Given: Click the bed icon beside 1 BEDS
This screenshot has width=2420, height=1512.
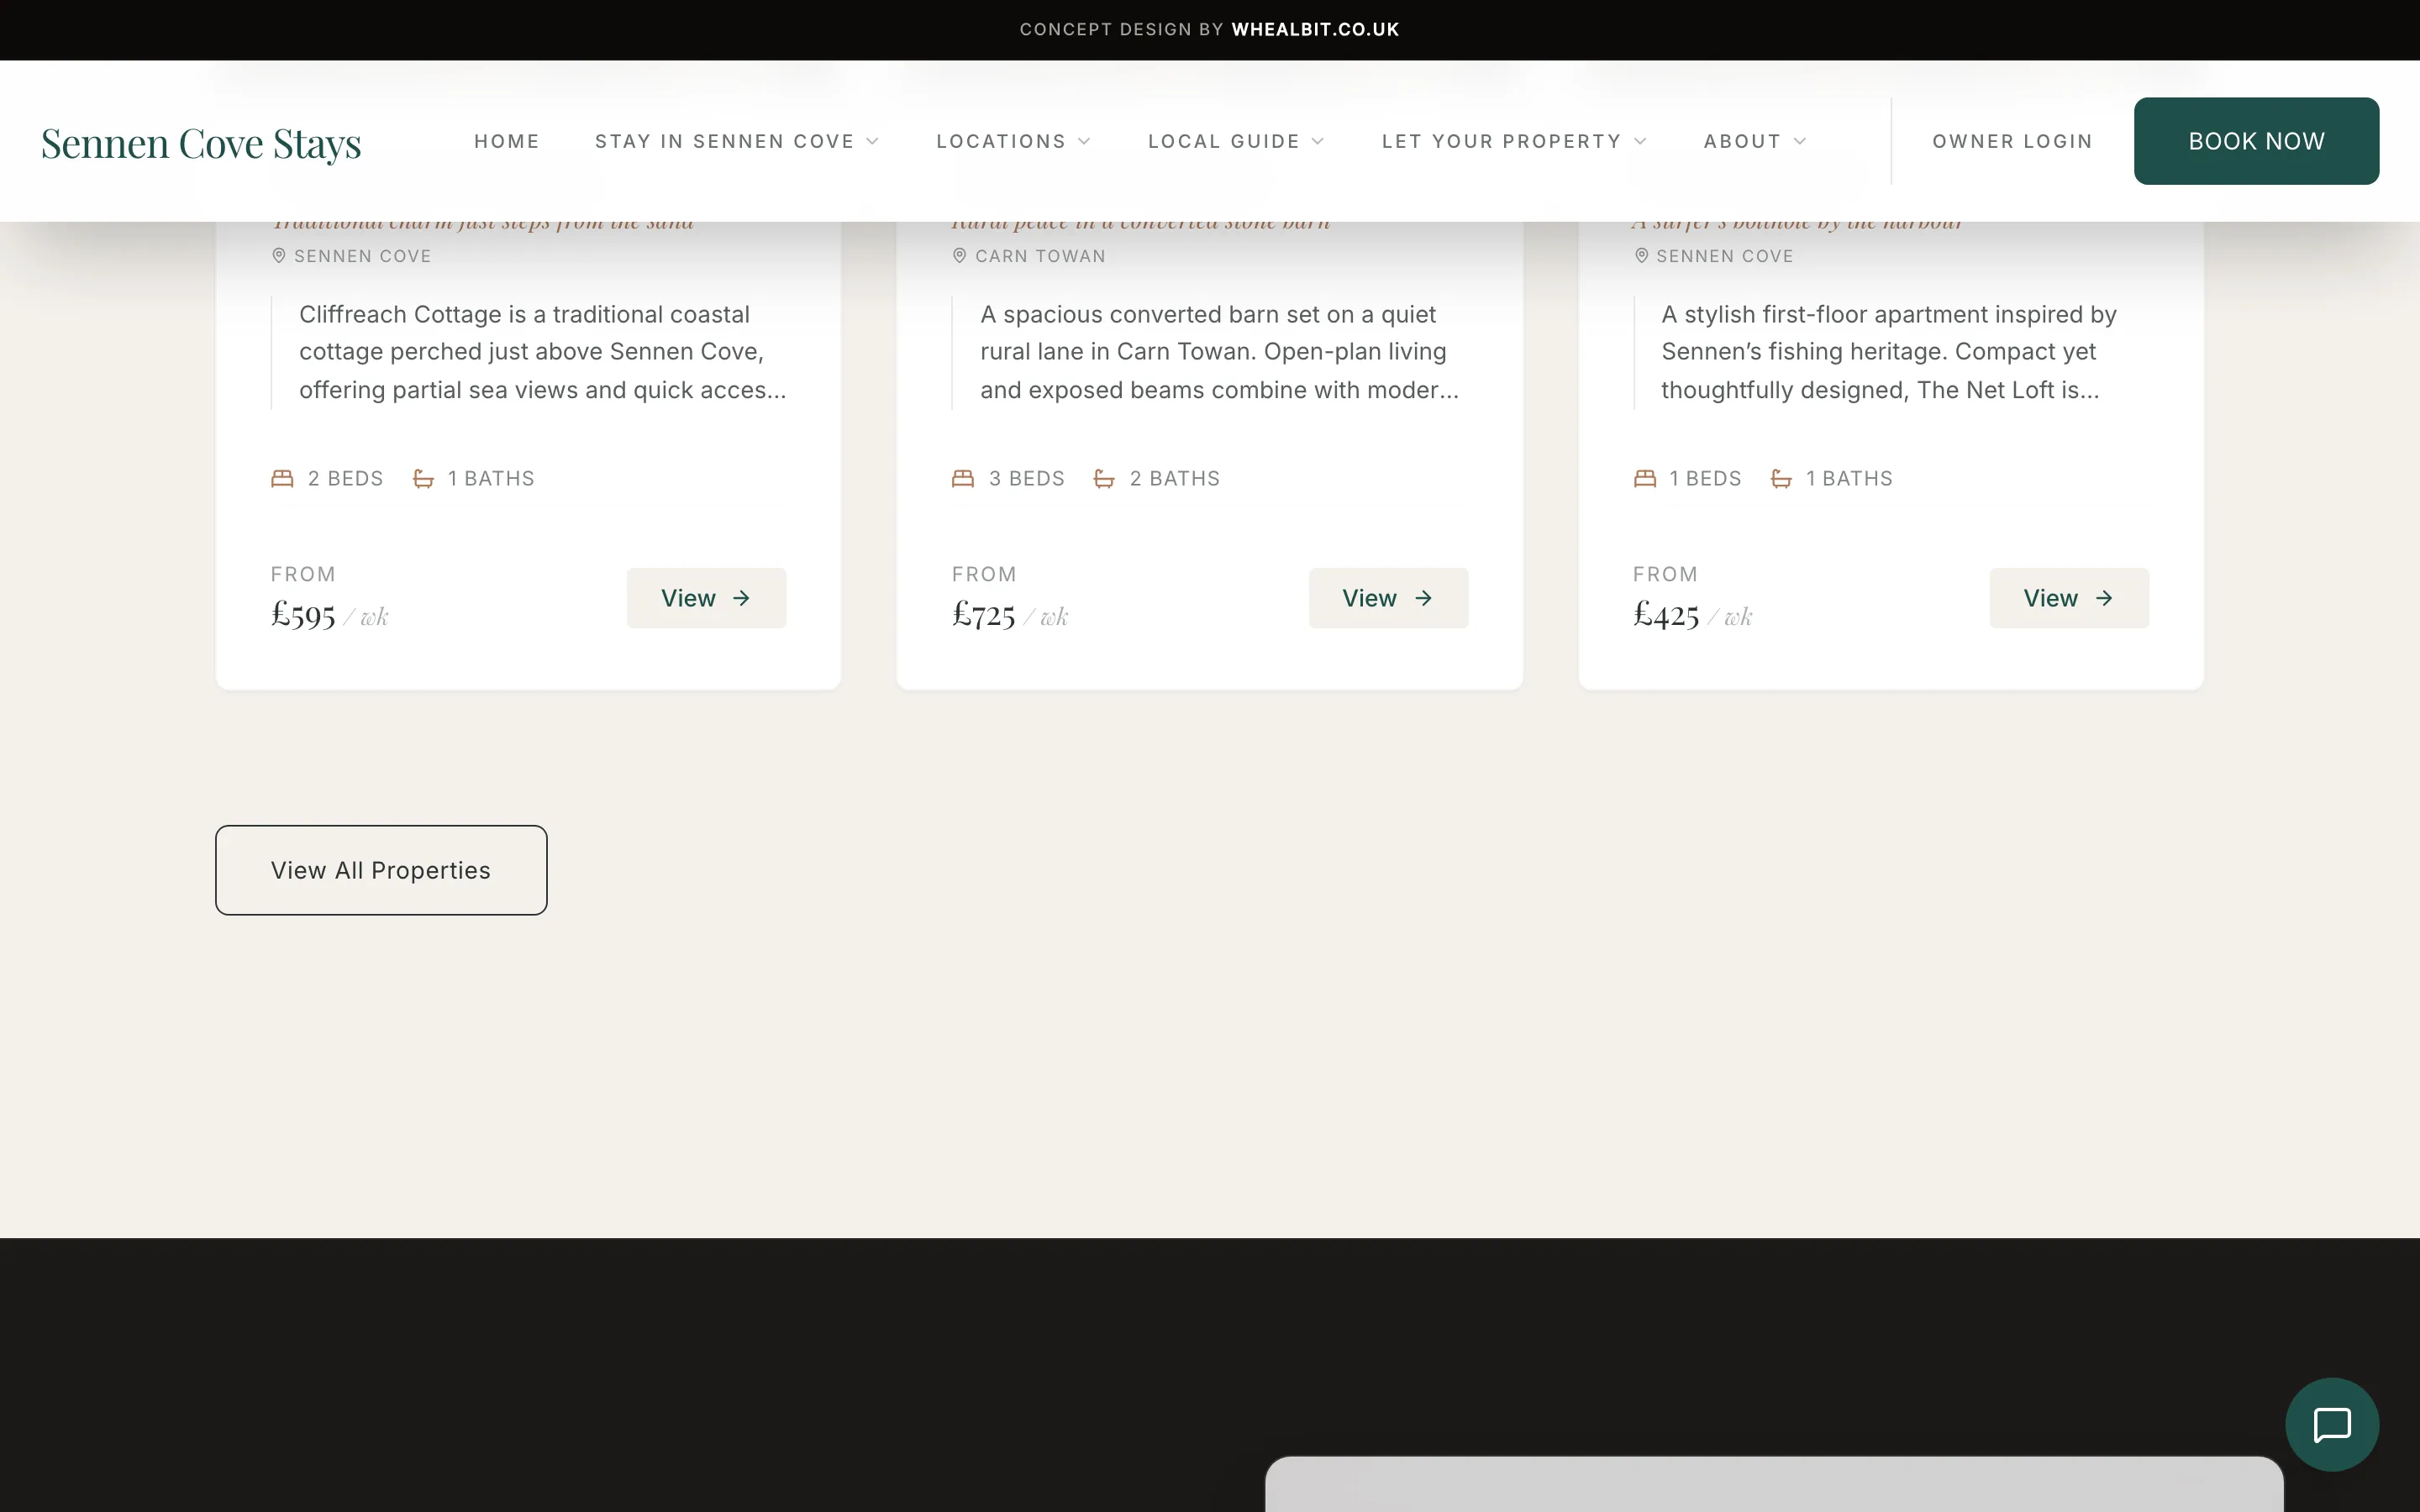Looking at the screenshot, I should 1644,479.
